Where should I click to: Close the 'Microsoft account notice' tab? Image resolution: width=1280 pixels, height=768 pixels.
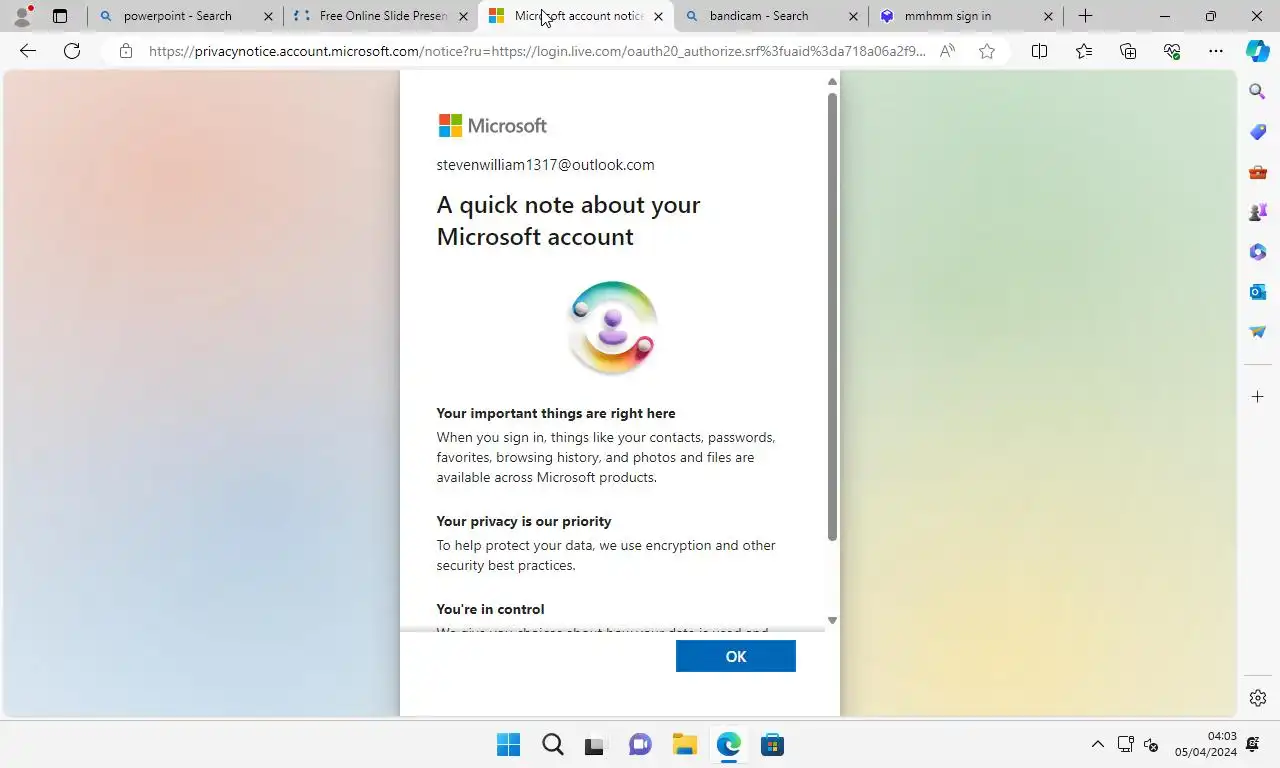point(658,16)
